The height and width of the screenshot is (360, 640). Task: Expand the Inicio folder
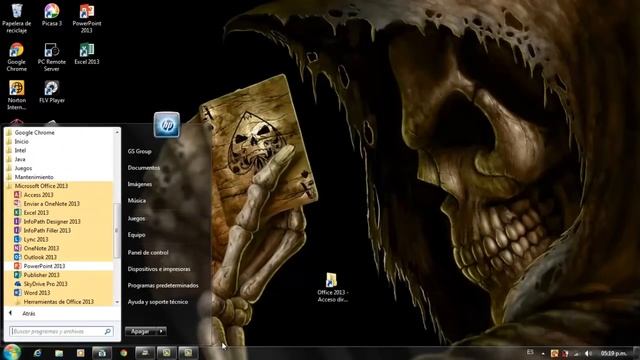pos(21,142)
